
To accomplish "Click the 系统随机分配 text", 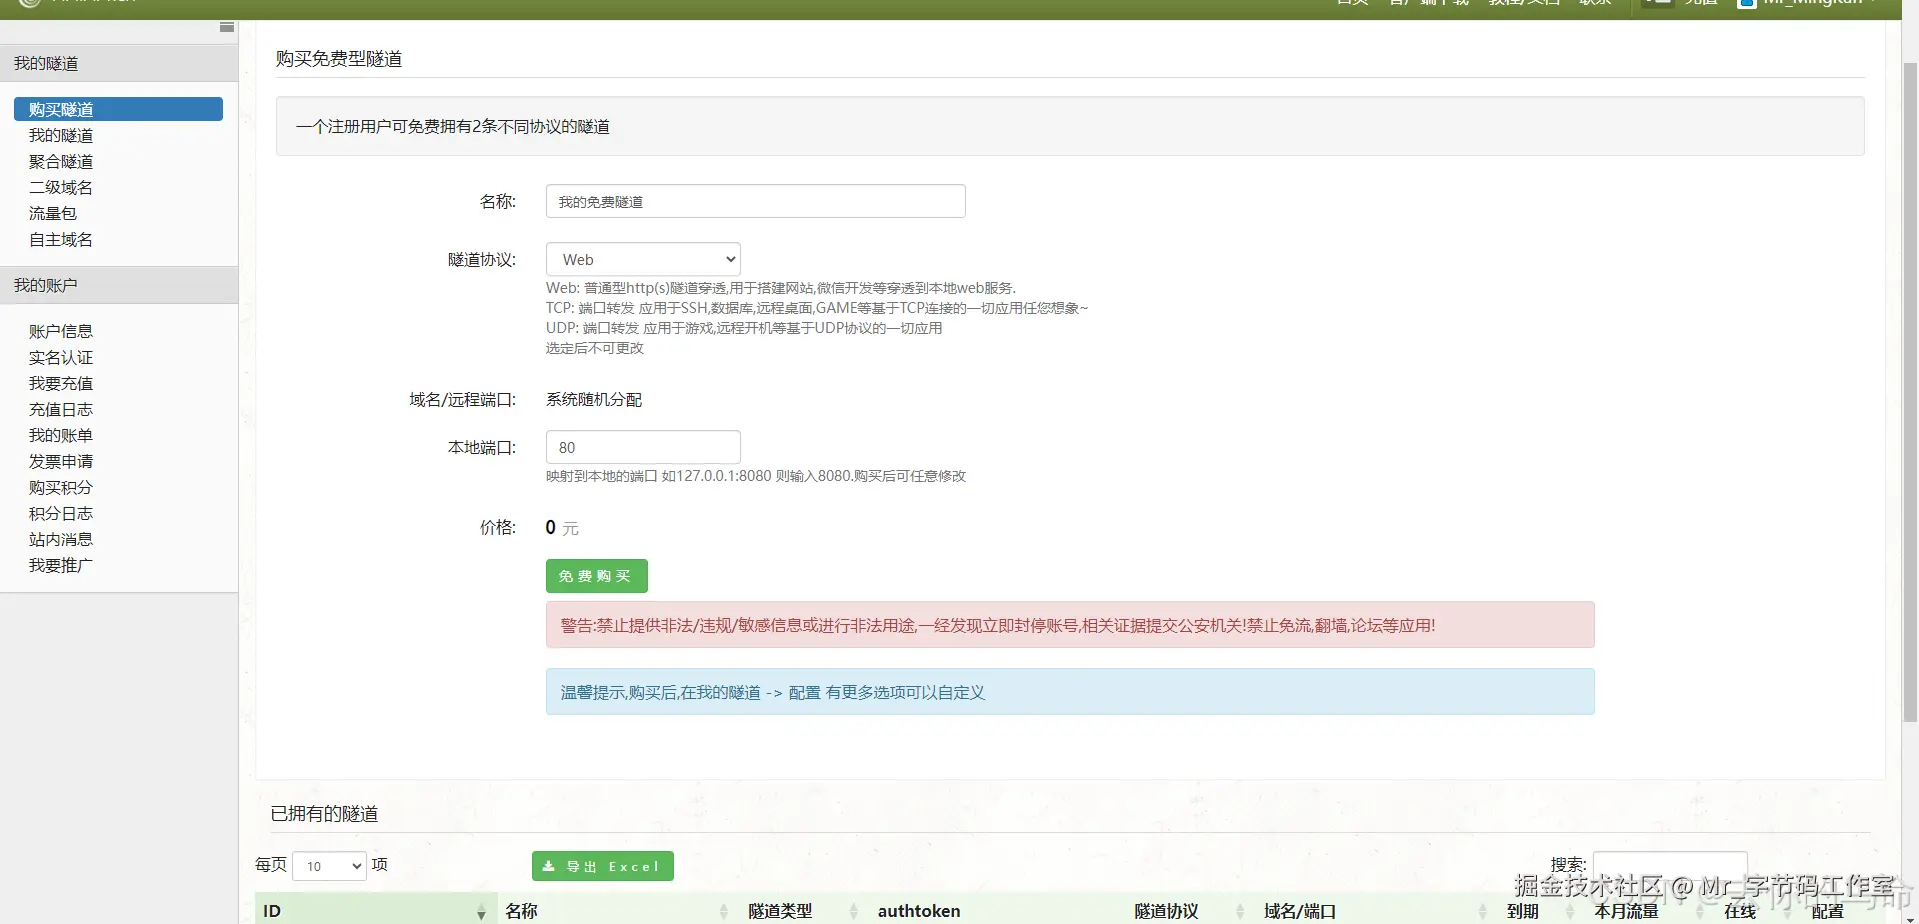I will (x=594, y=399).
